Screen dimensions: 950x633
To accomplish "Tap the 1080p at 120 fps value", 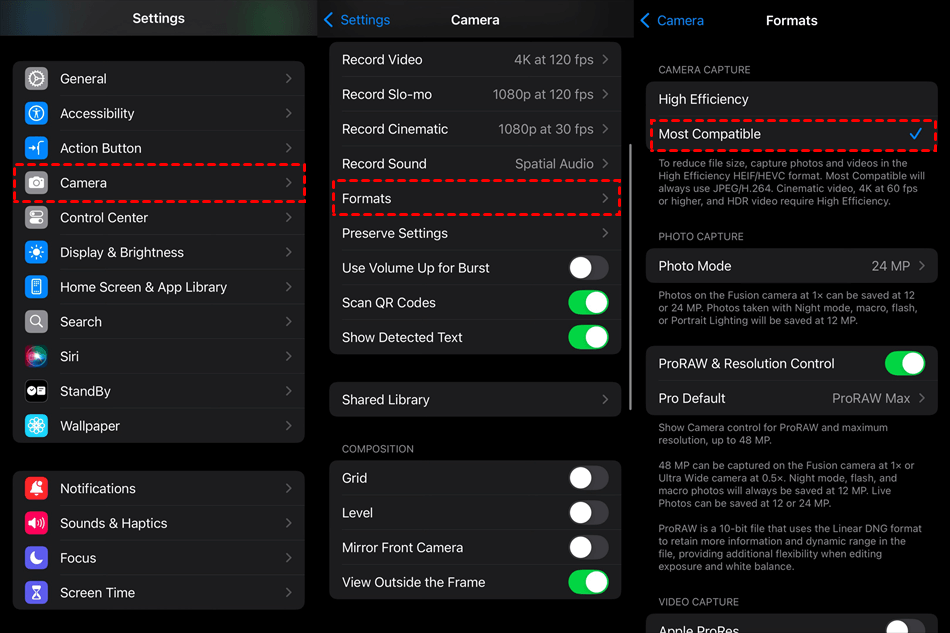I will [543, 94].
